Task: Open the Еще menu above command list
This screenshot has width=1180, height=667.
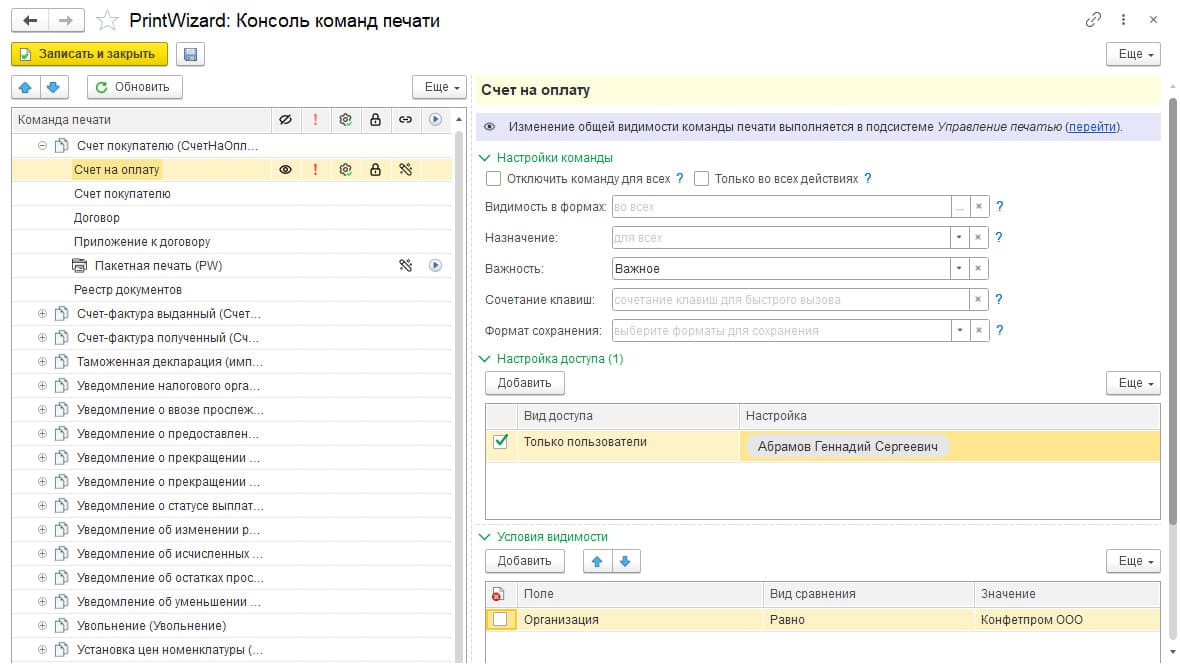Action: click(440, 87)
